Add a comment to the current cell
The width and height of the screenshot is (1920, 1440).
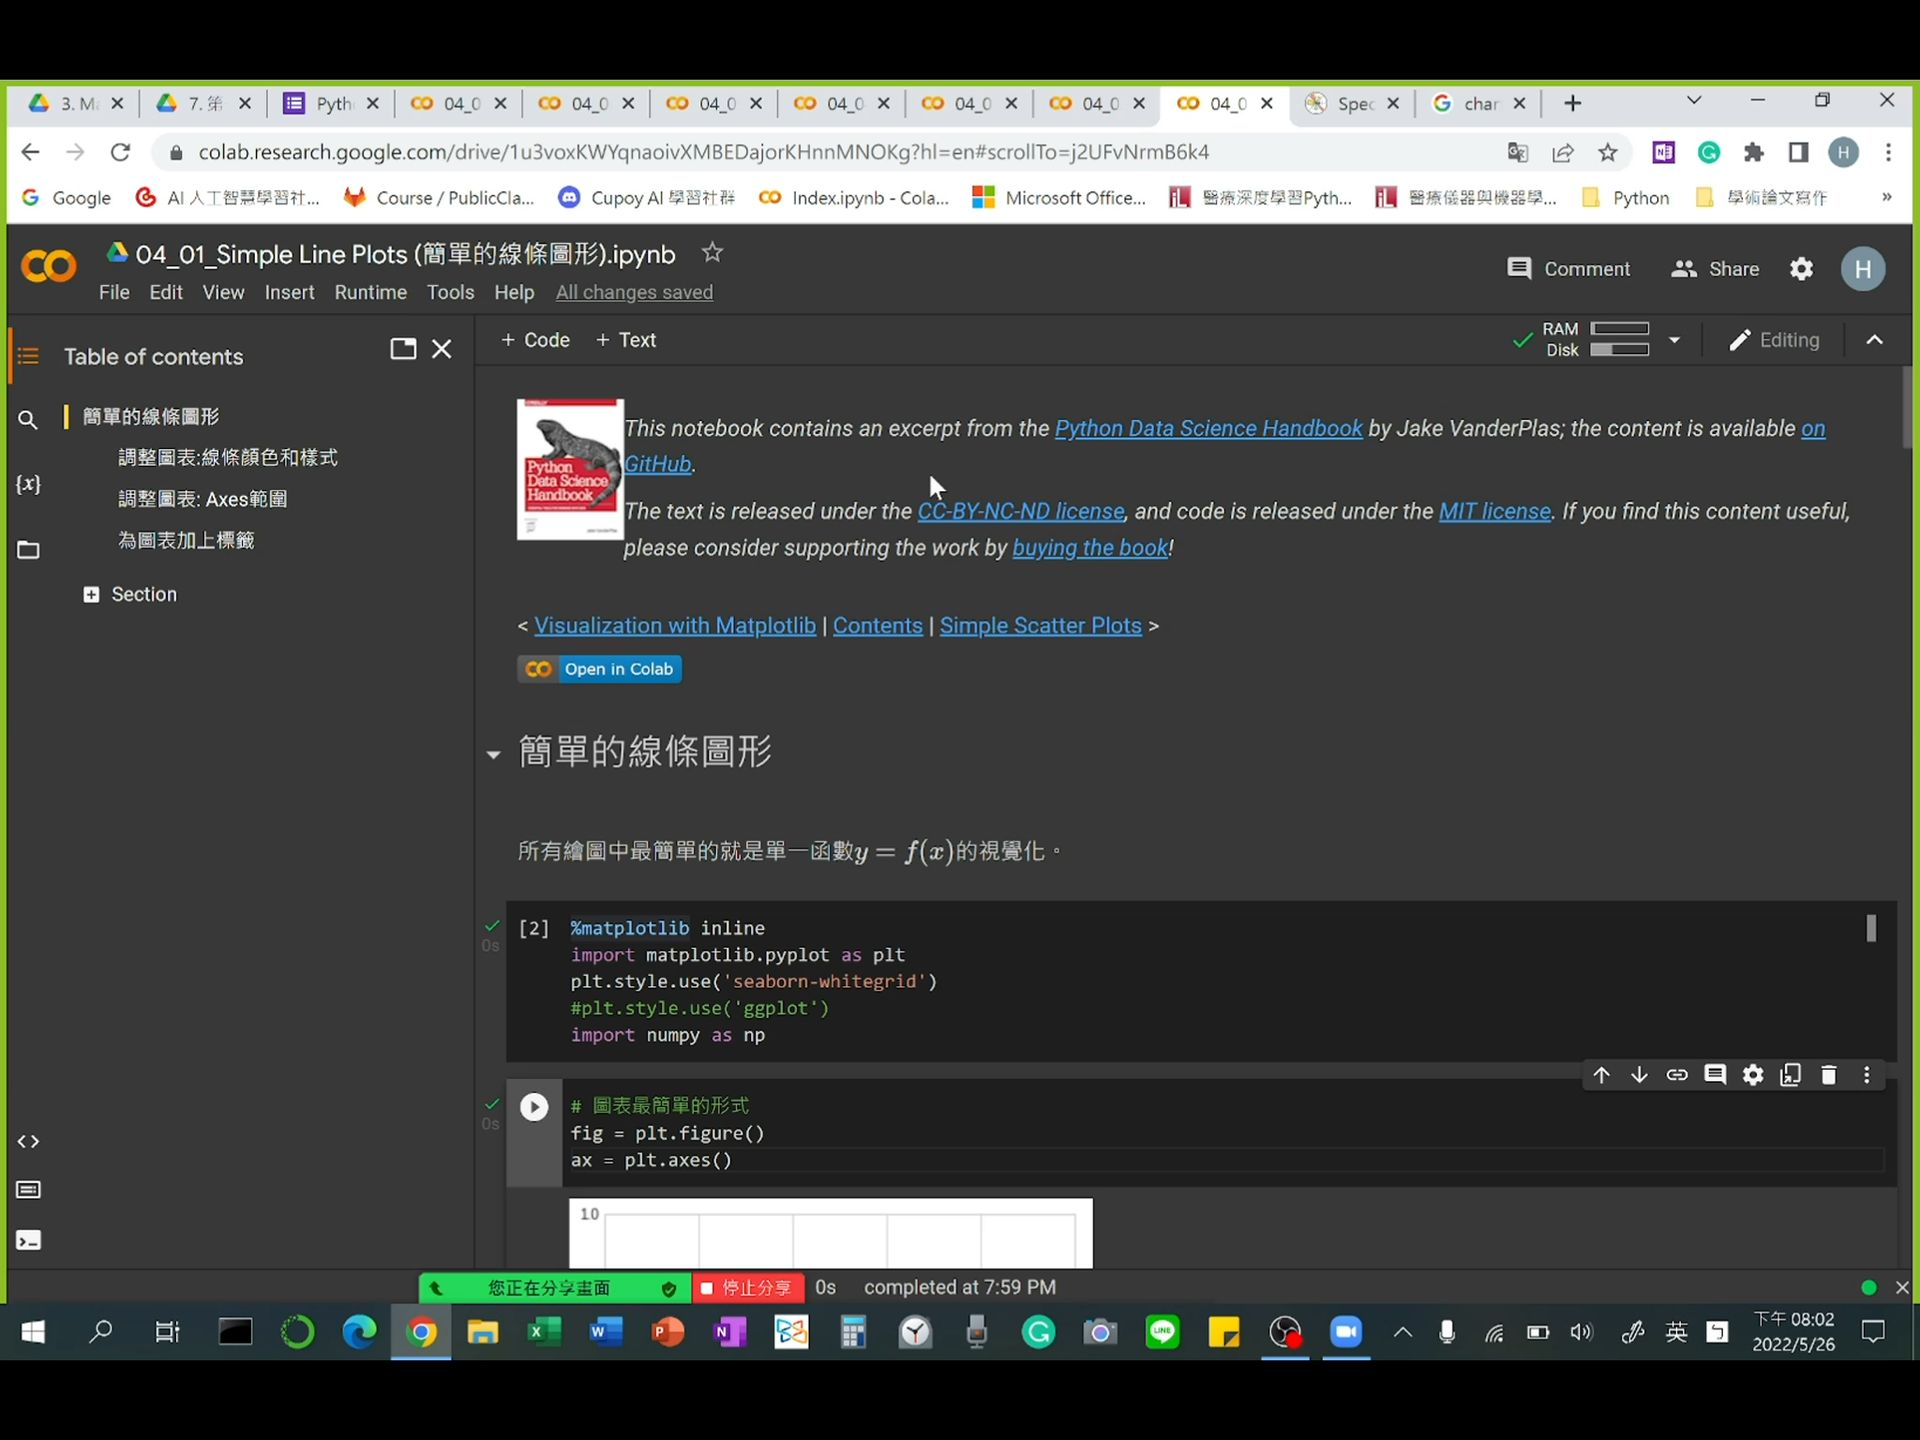coord(1716,1074)
